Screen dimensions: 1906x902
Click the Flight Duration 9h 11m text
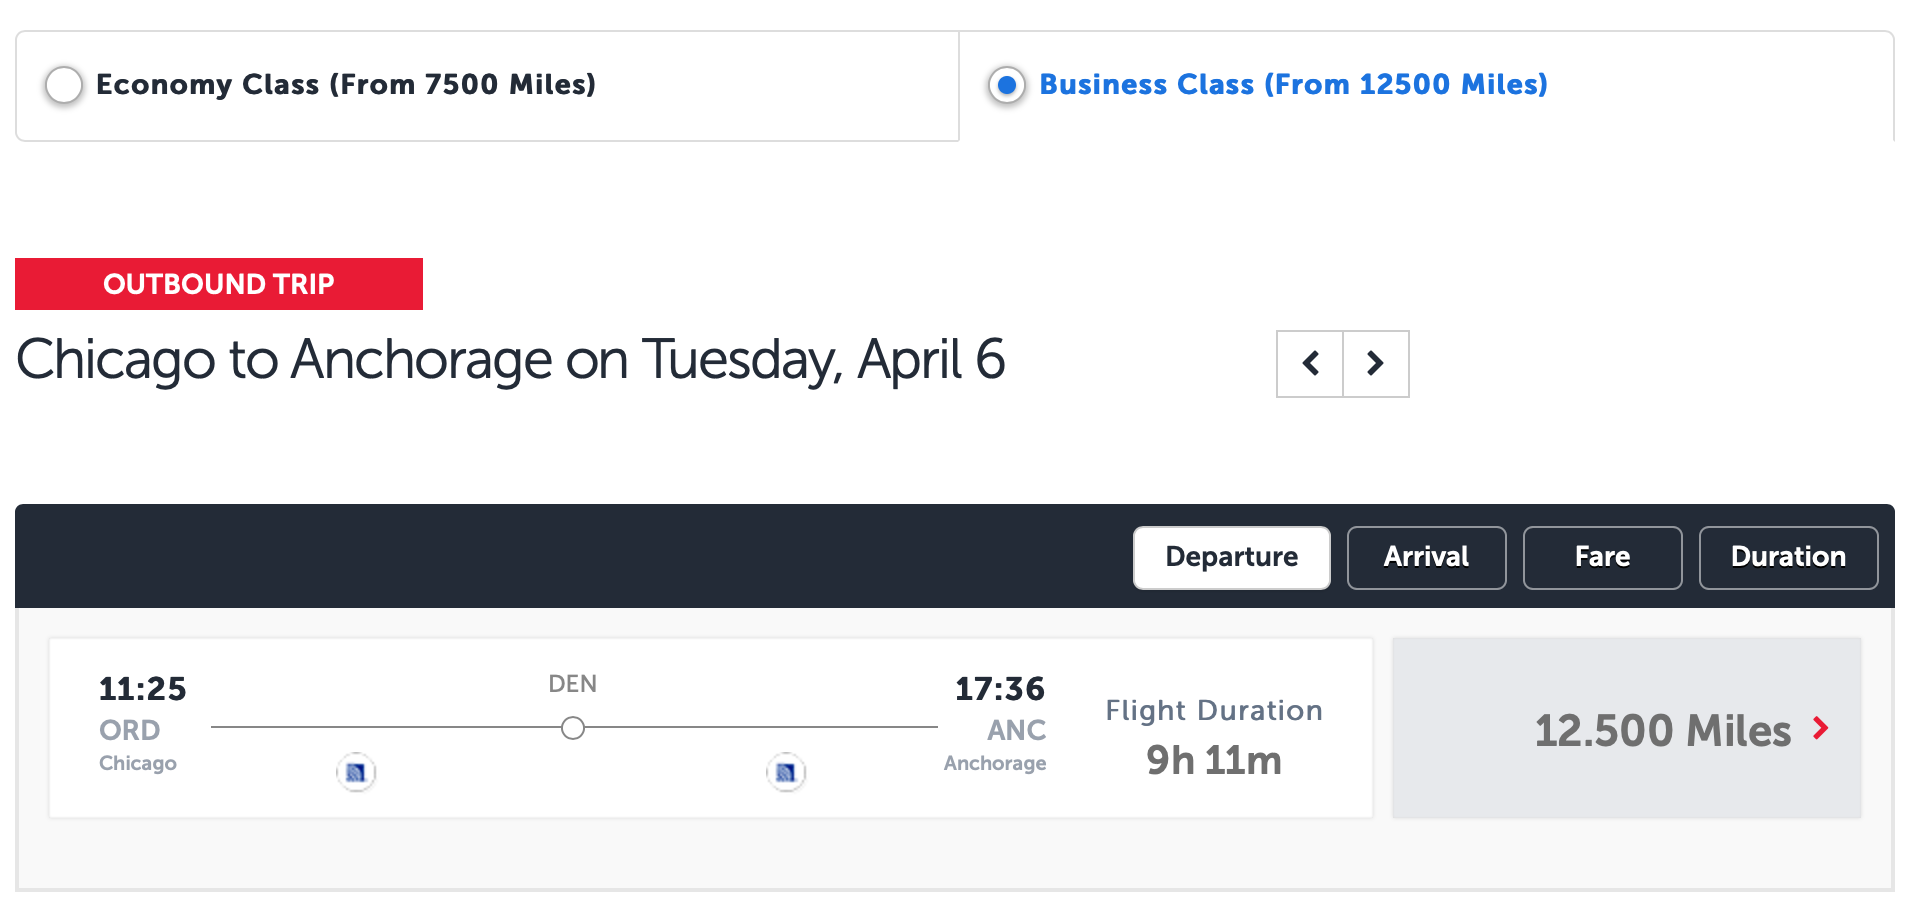(1214, 737)
